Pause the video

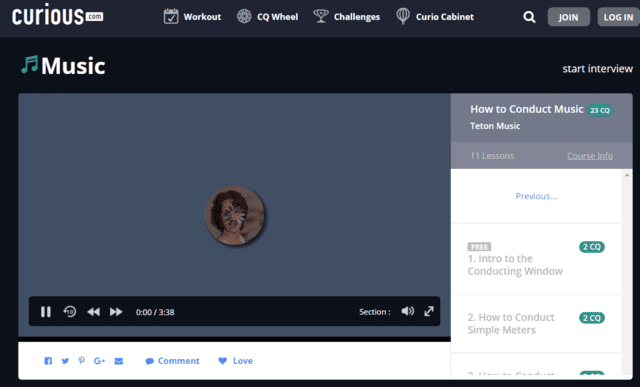point(46,312)
